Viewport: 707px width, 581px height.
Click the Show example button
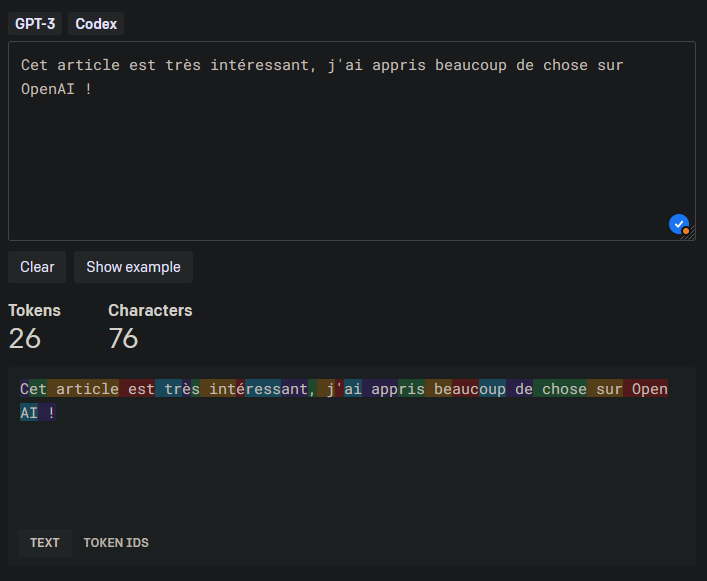[x=133, y=267]
